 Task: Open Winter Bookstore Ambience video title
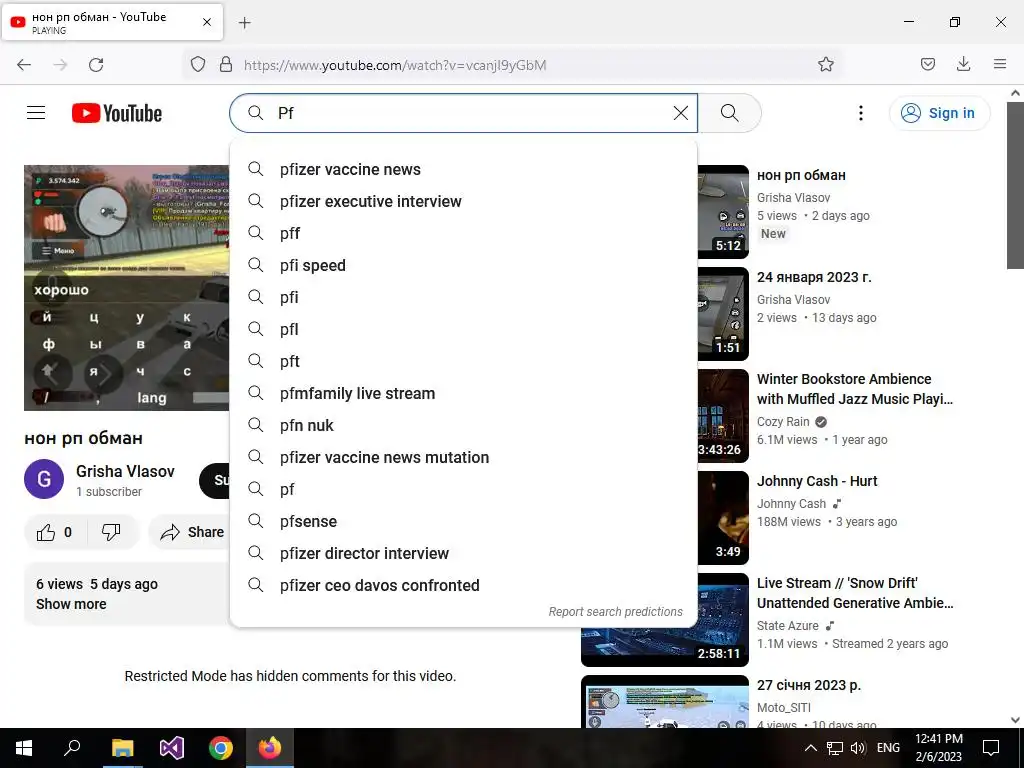point(855,389)
